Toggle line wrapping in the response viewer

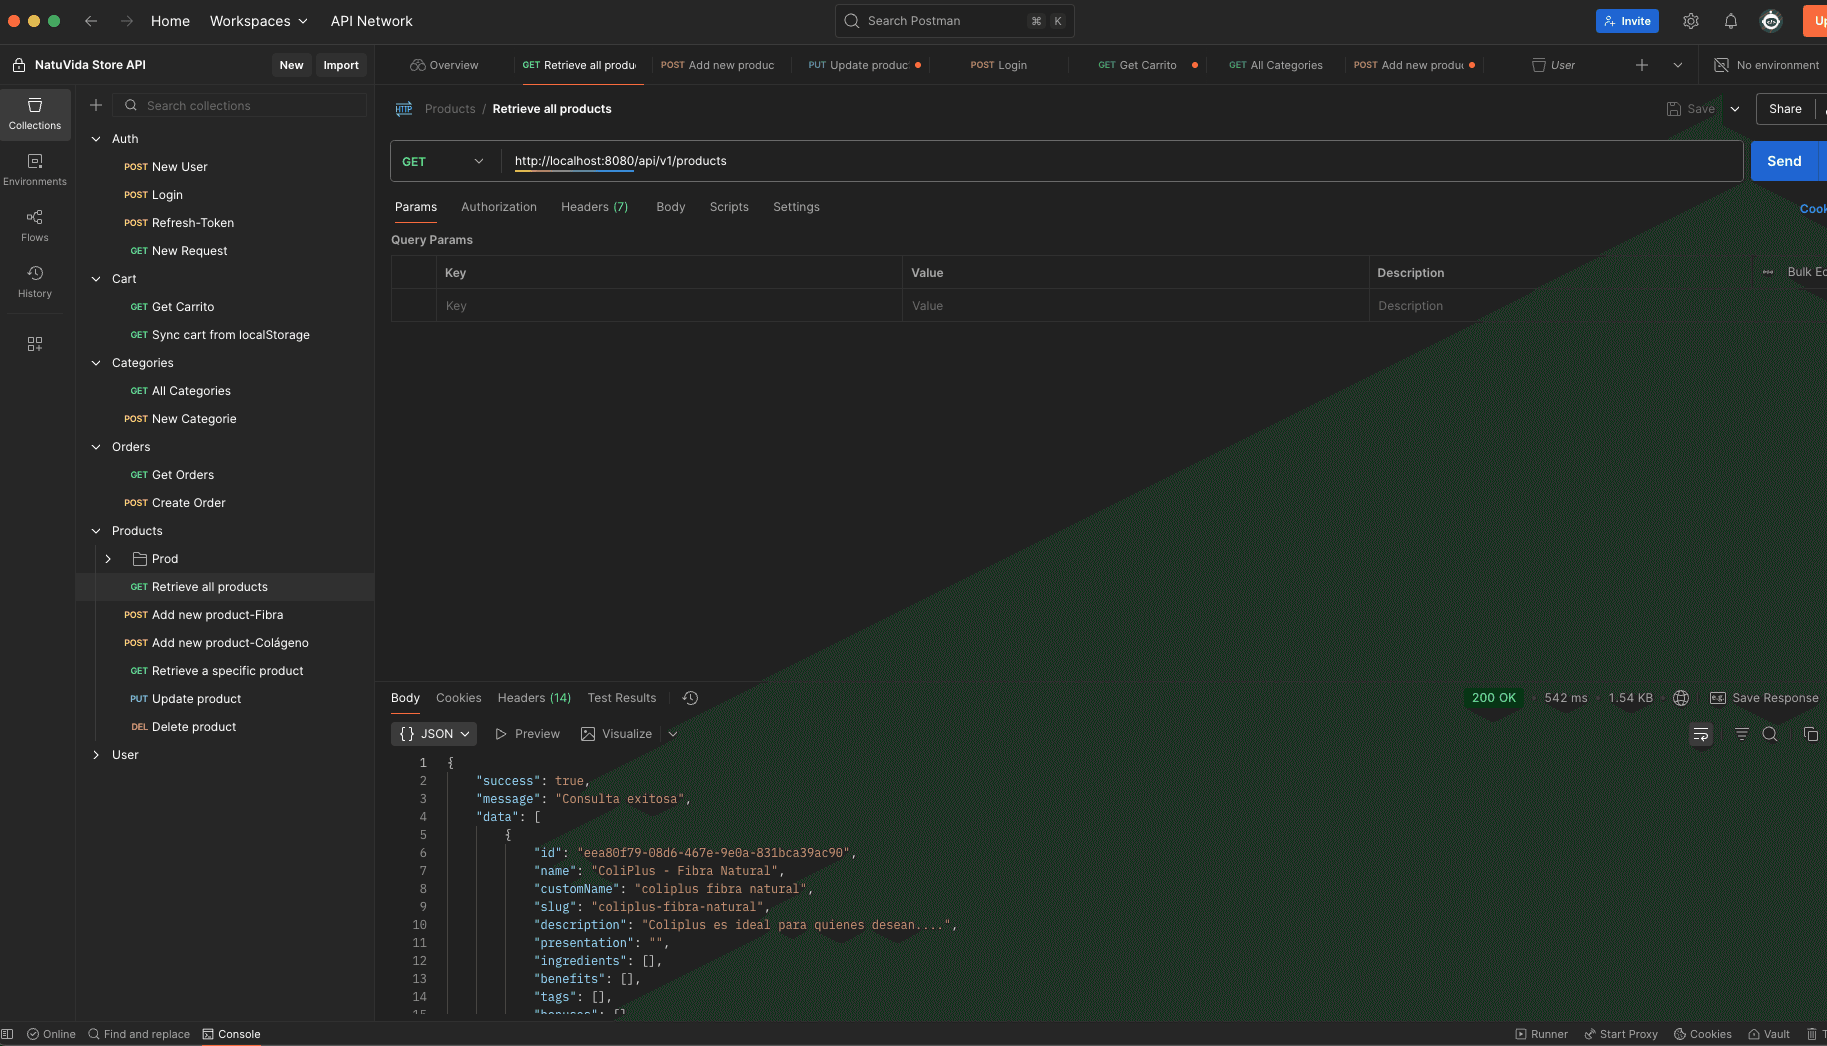pos(1701,734)
